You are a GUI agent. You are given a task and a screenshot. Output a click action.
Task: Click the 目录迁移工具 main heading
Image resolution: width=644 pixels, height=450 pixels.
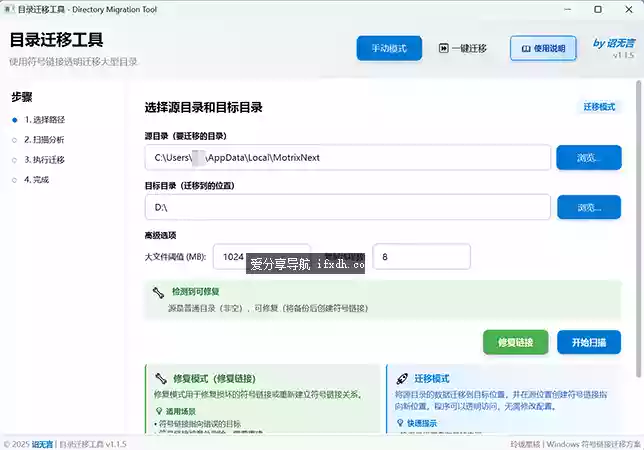[x=56, y=40]
